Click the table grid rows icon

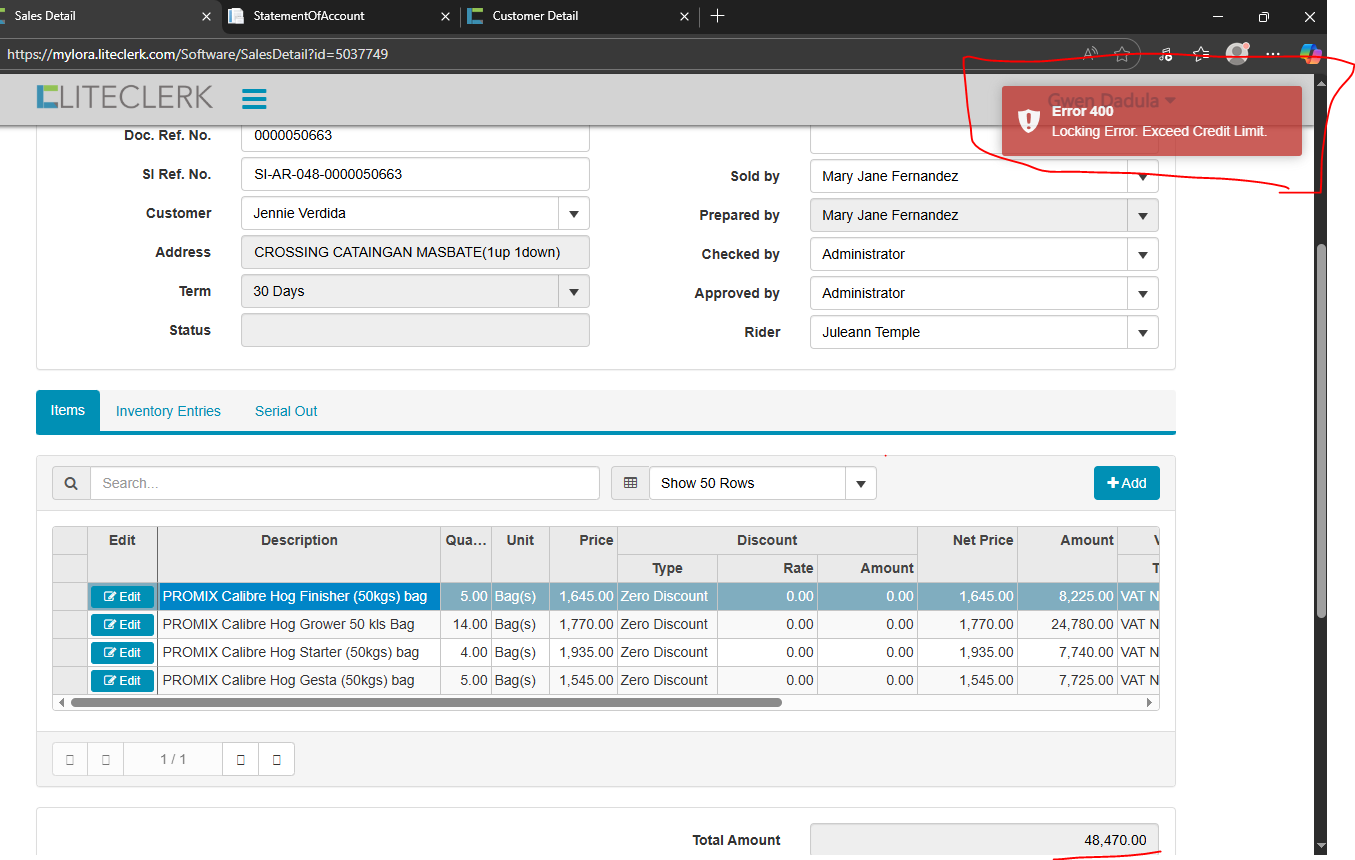tap(630, 483)
